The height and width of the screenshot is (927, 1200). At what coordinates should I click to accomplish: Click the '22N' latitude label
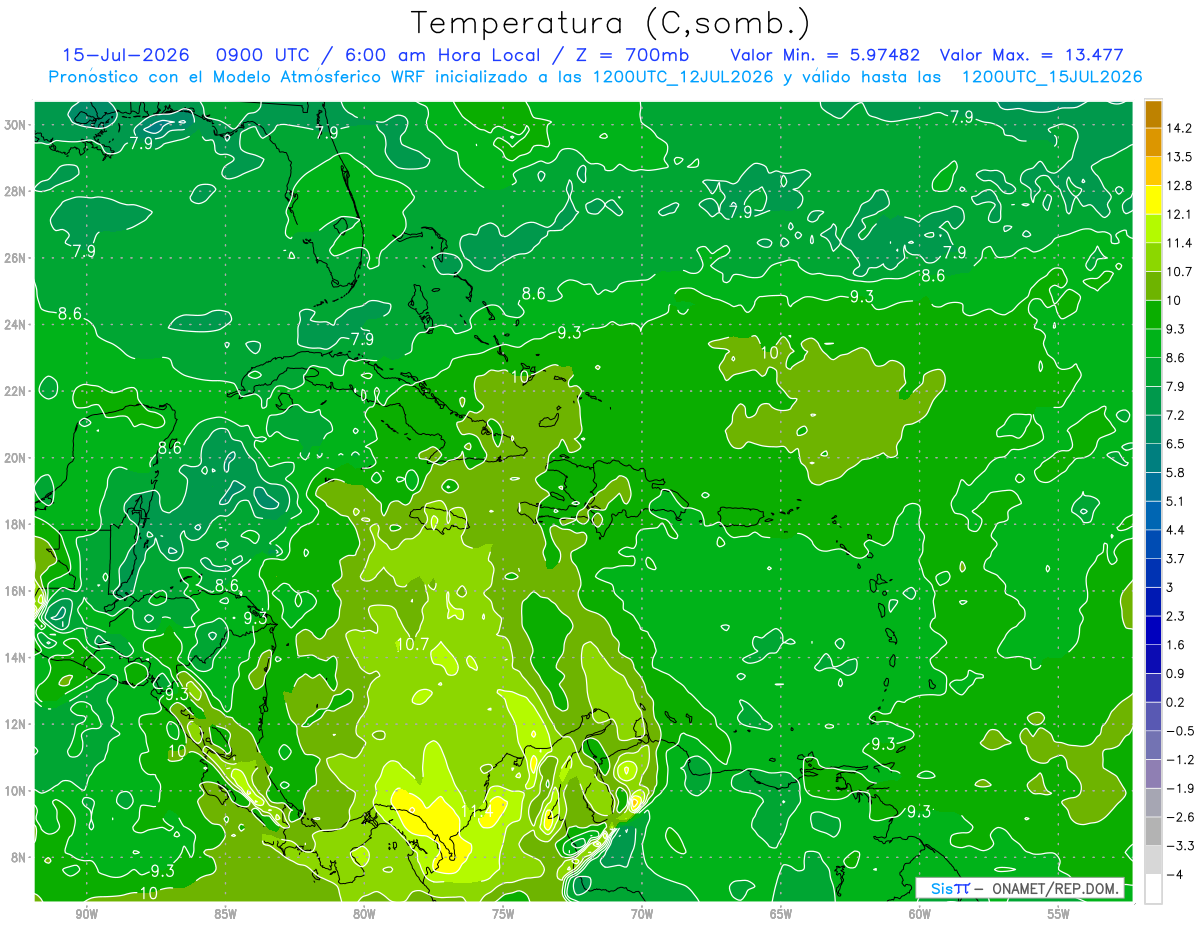point(15,391)
